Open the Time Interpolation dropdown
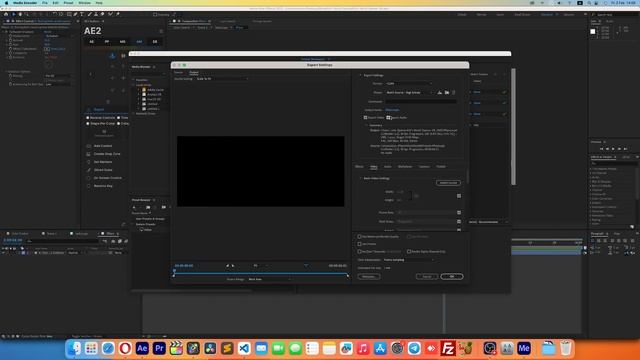Image resolution: width=640 pixels, height=360 pixels. (x=409, y=260)
